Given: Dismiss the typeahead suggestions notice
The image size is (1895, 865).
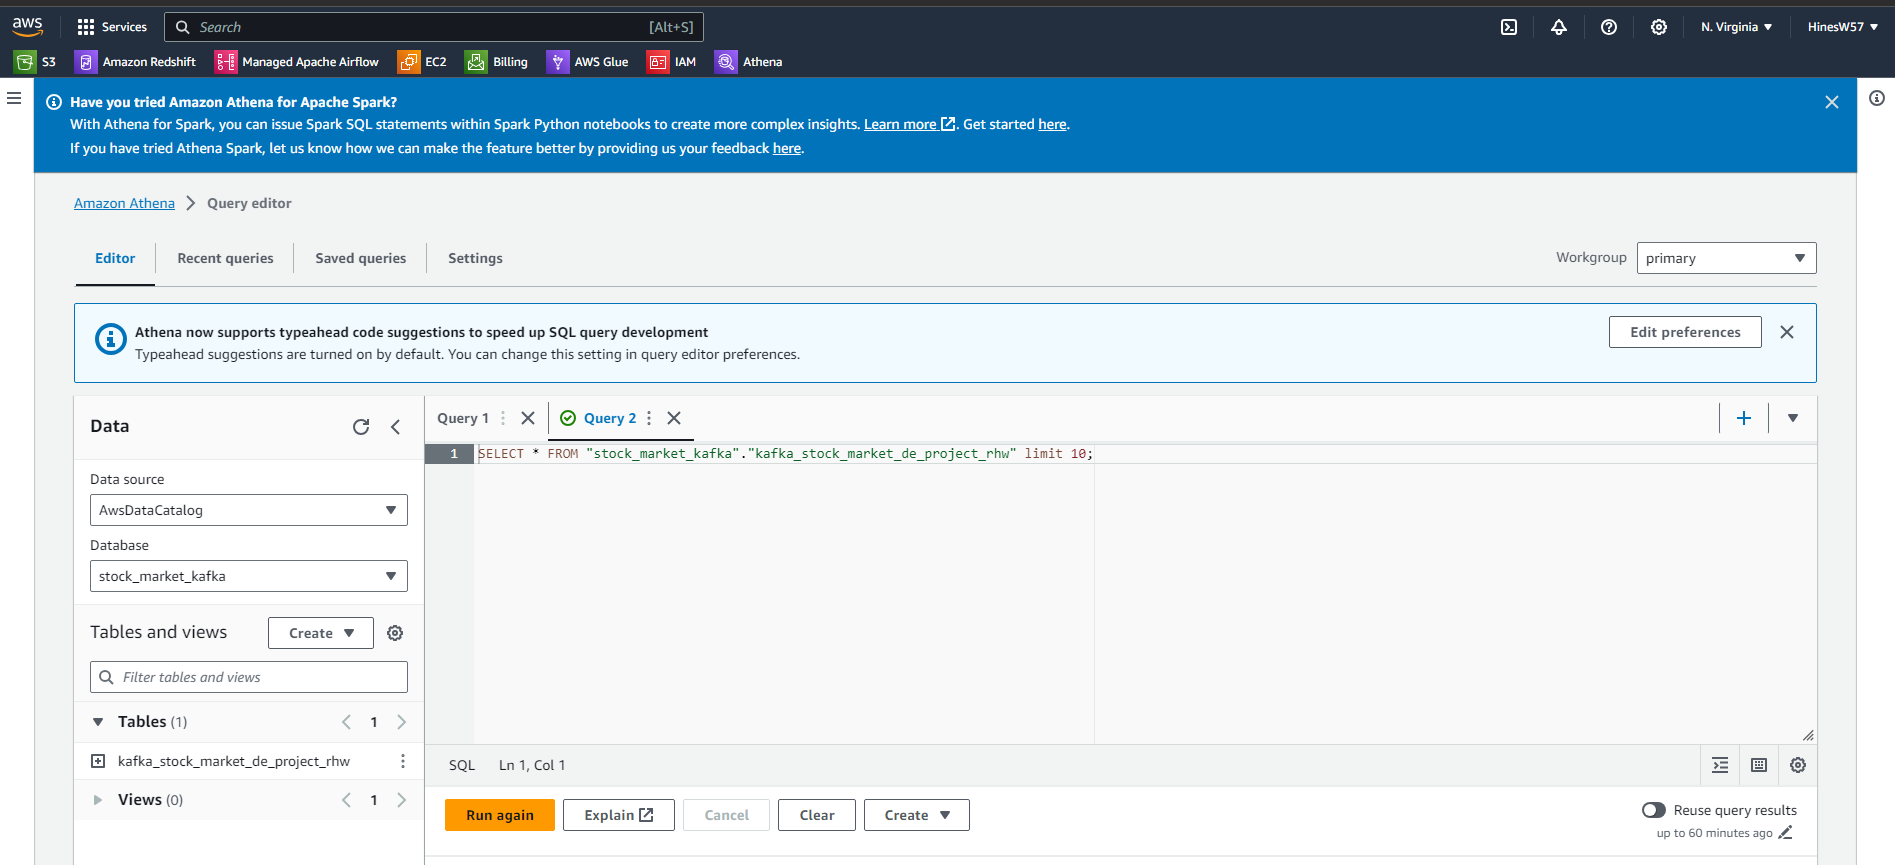Looking at the screenshot, I should (1787, 332).
